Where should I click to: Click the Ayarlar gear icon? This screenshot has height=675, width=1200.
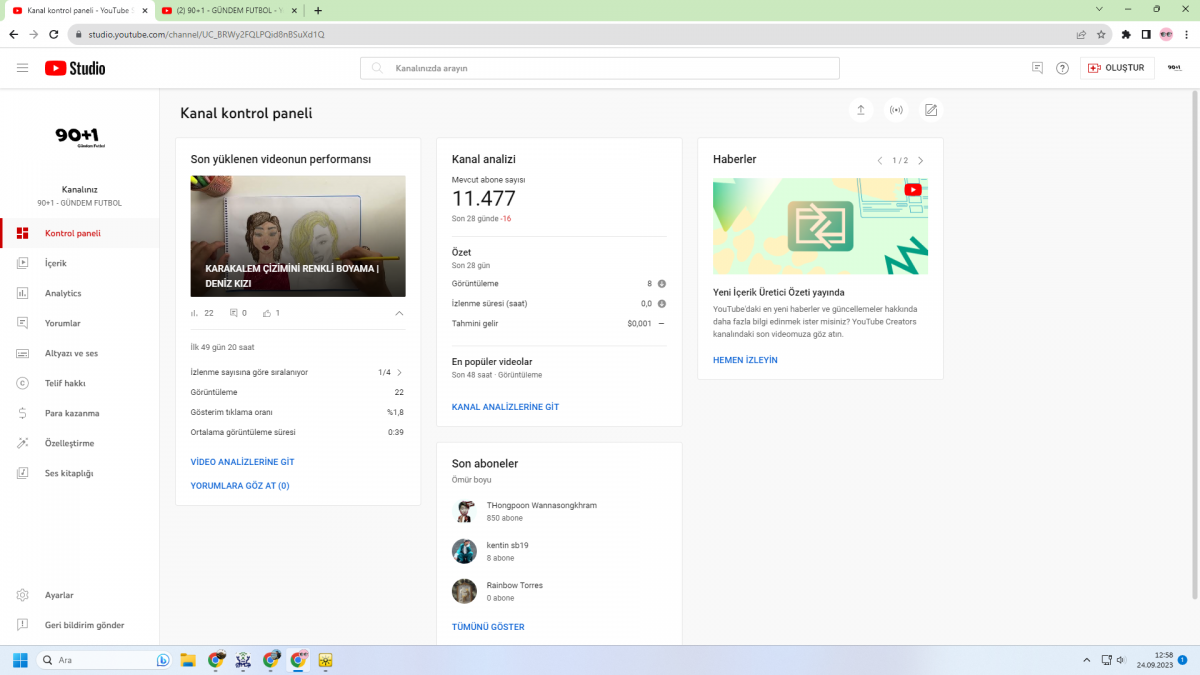(22, 595)
